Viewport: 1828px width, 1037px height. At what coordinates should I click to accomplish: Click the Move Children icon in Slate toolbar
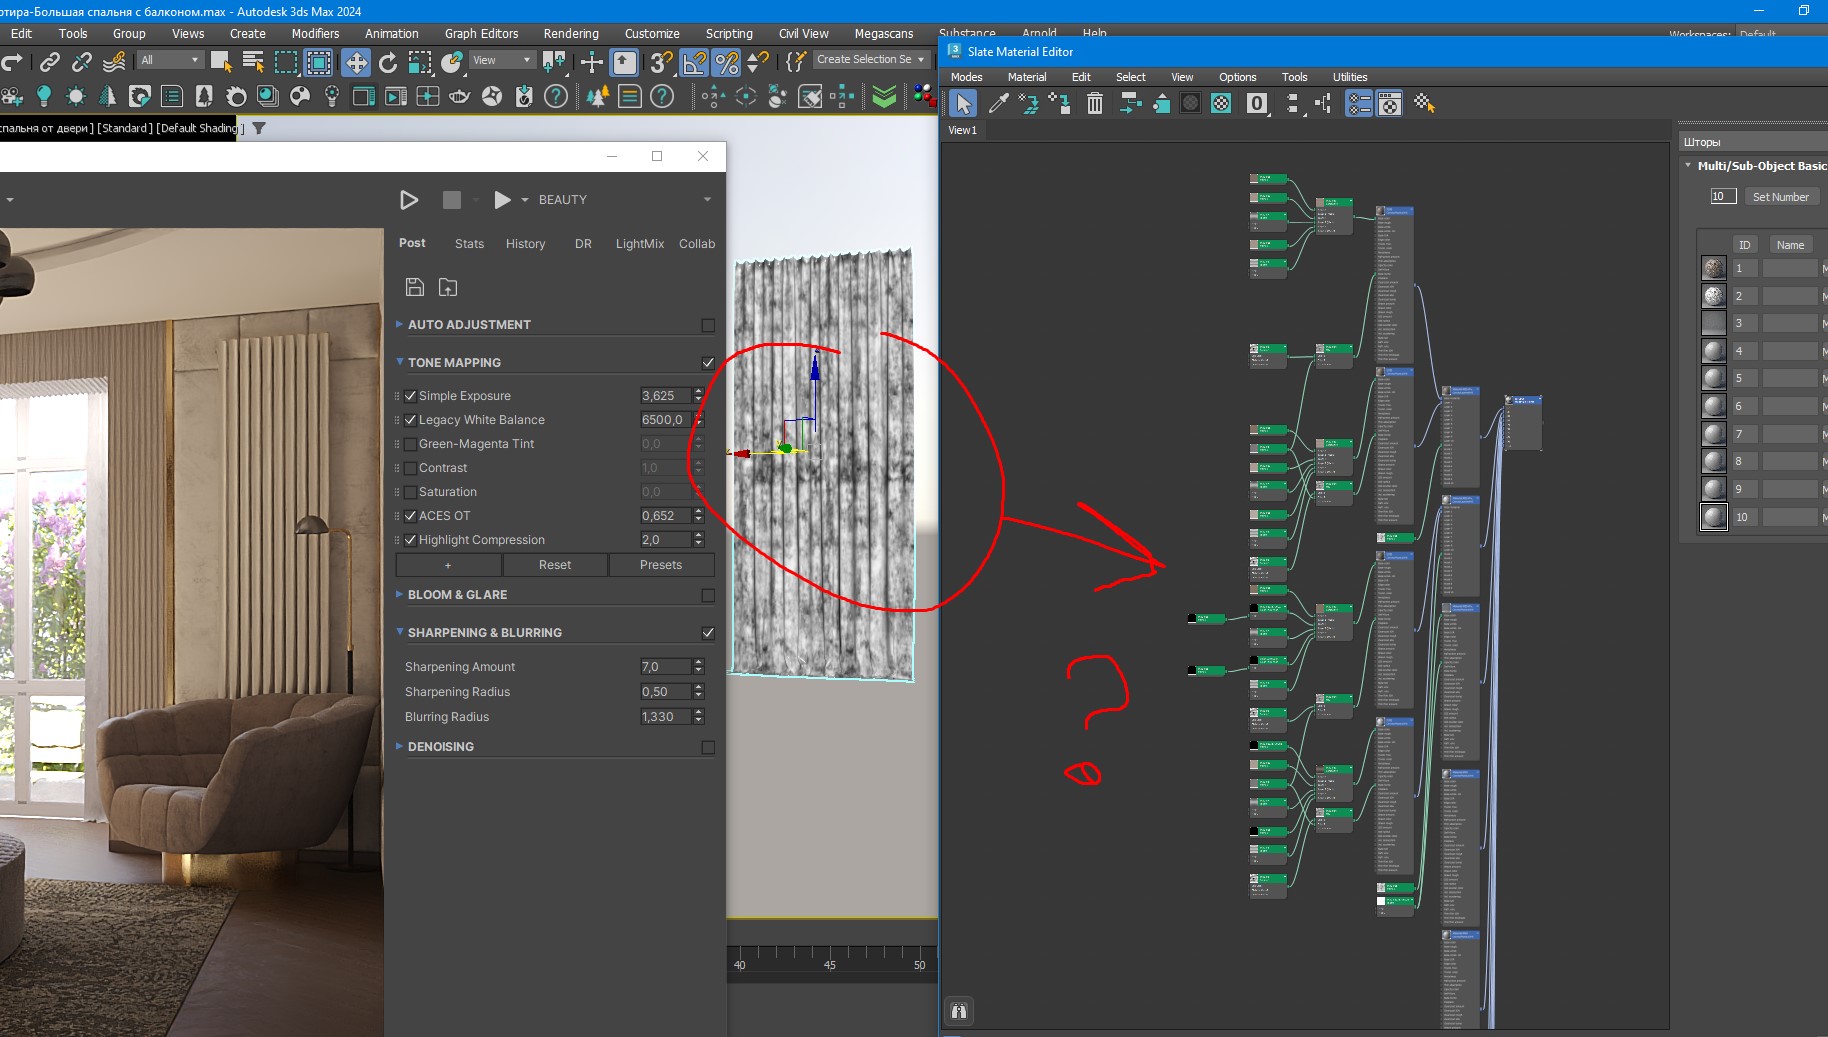point(1130,103)
